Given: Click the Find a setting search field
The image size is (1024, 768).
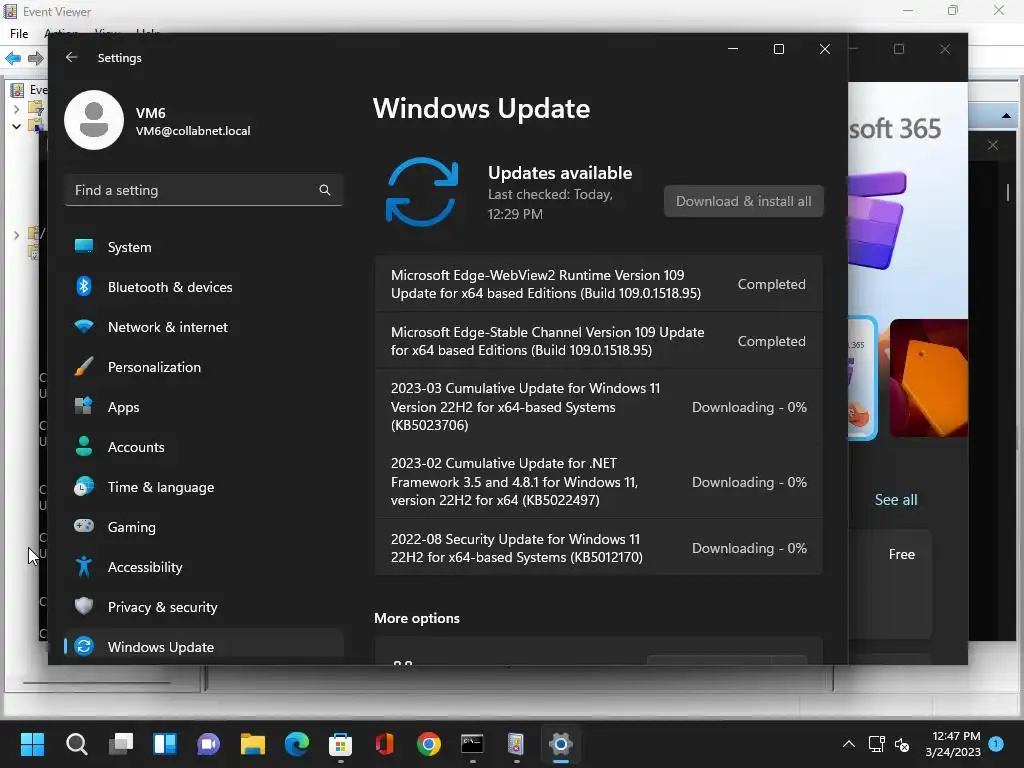Looking at the screenshot, I should 204,190.
